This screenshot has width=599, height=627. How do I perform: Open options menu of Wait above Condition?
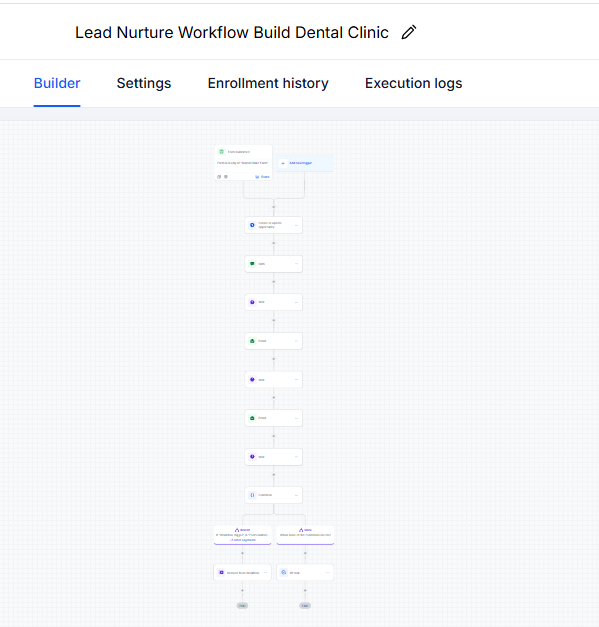pyautogui.click(x=296, y=457)
